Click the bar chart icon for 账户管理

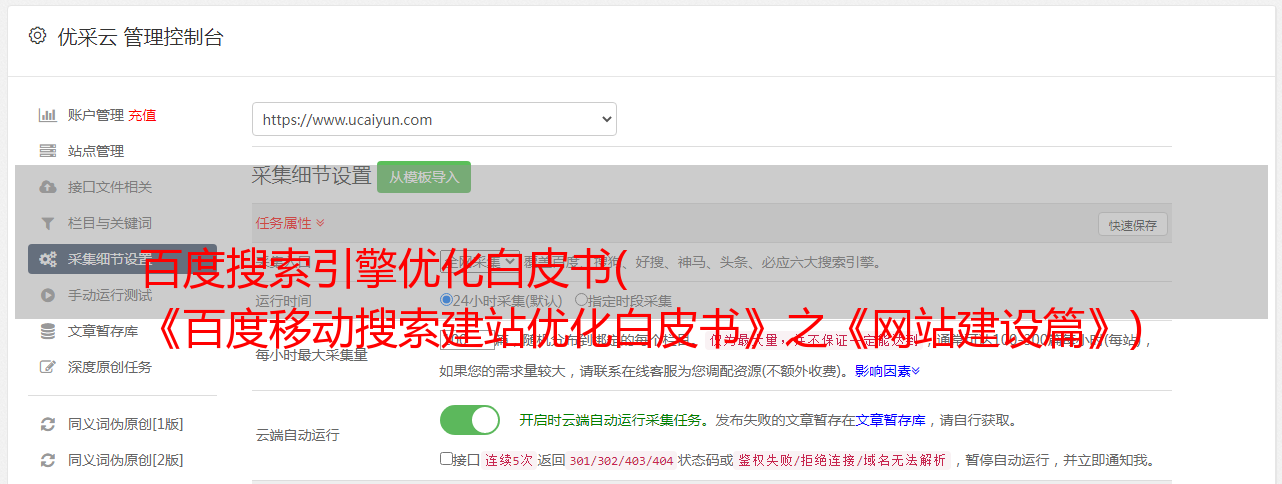point(47,115)
